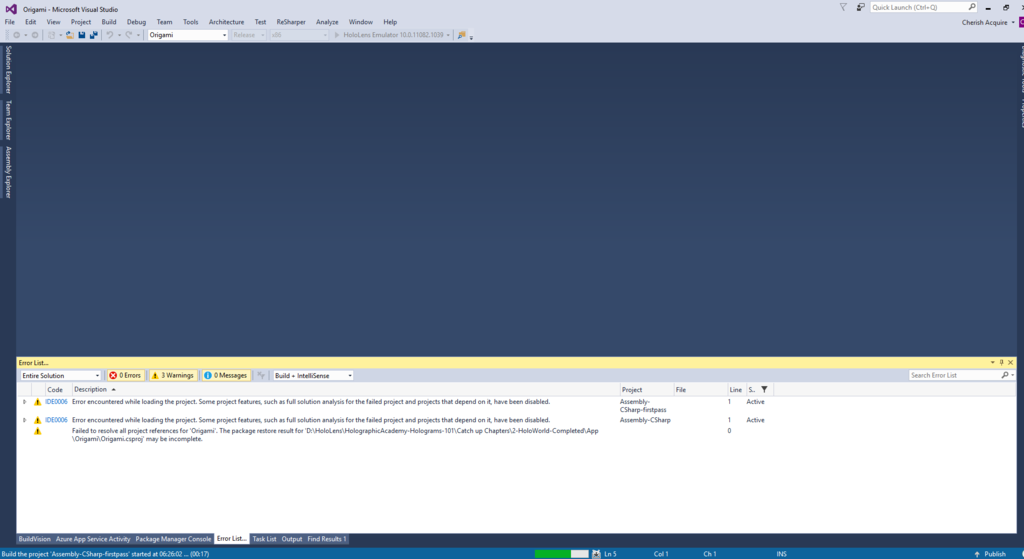
Task: Open the Entire Solution scope dropdown
Action: (60, 375)
